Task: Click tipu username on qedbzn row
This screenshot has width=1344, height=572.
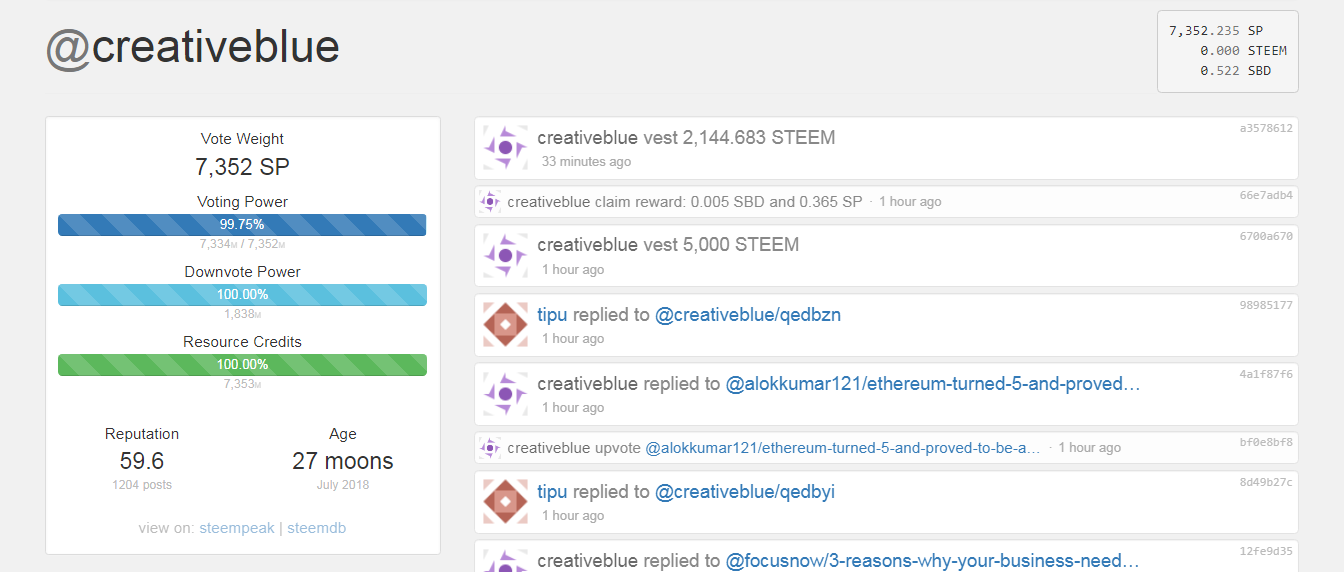Action: click(x=552, y=315)
